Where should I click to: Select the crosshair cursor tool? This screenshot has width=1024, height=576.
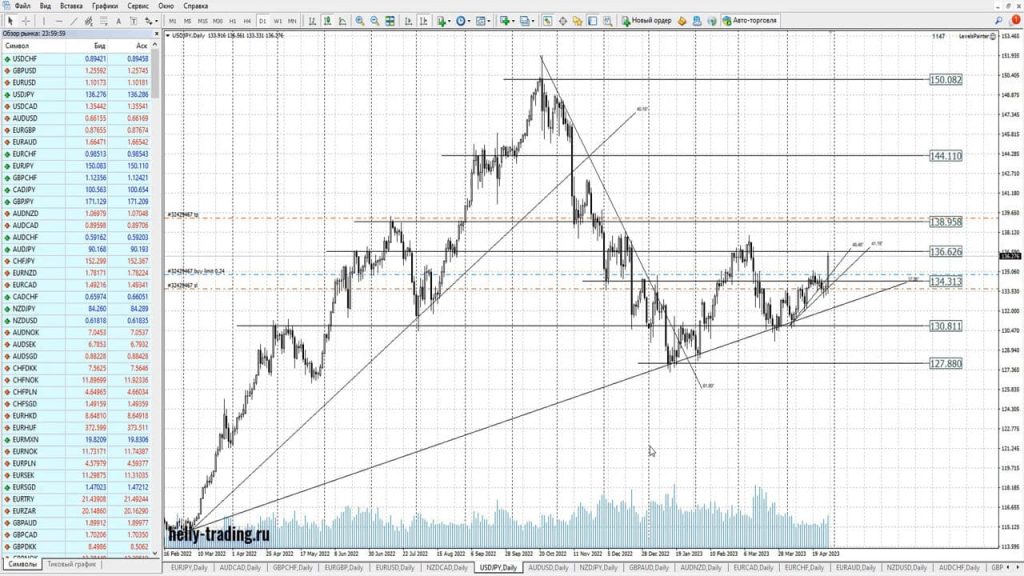point(25,20)
